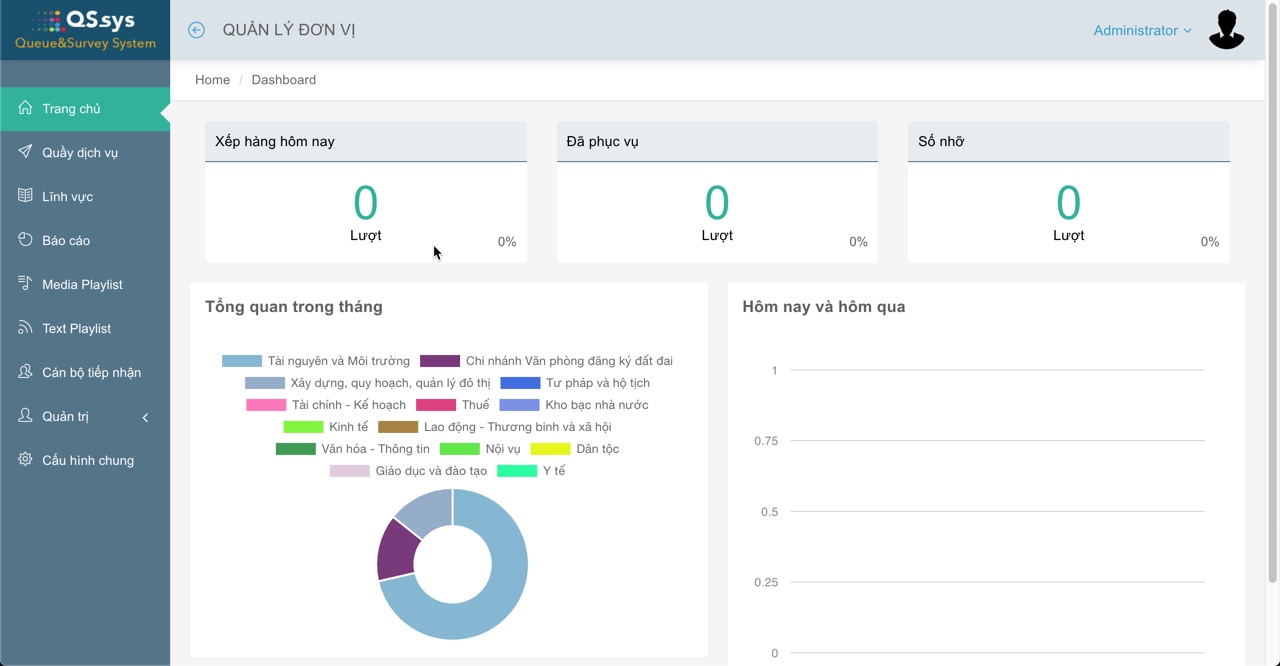Expand the Quản trị submenu chevron
Screen dimensions: 1280x666
click(x=145, y=417)
